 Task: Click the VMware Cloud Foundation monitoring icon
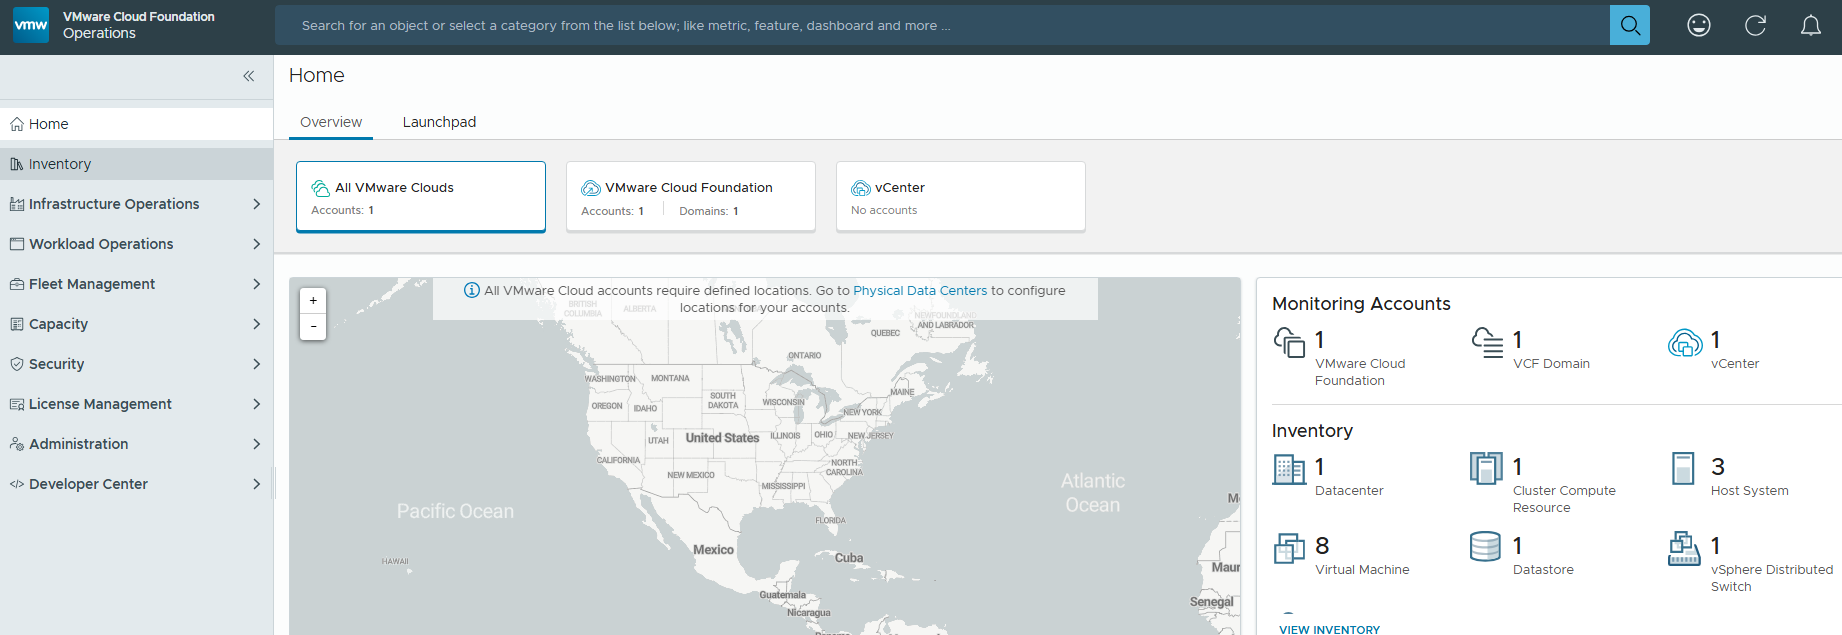[1289, 342]
